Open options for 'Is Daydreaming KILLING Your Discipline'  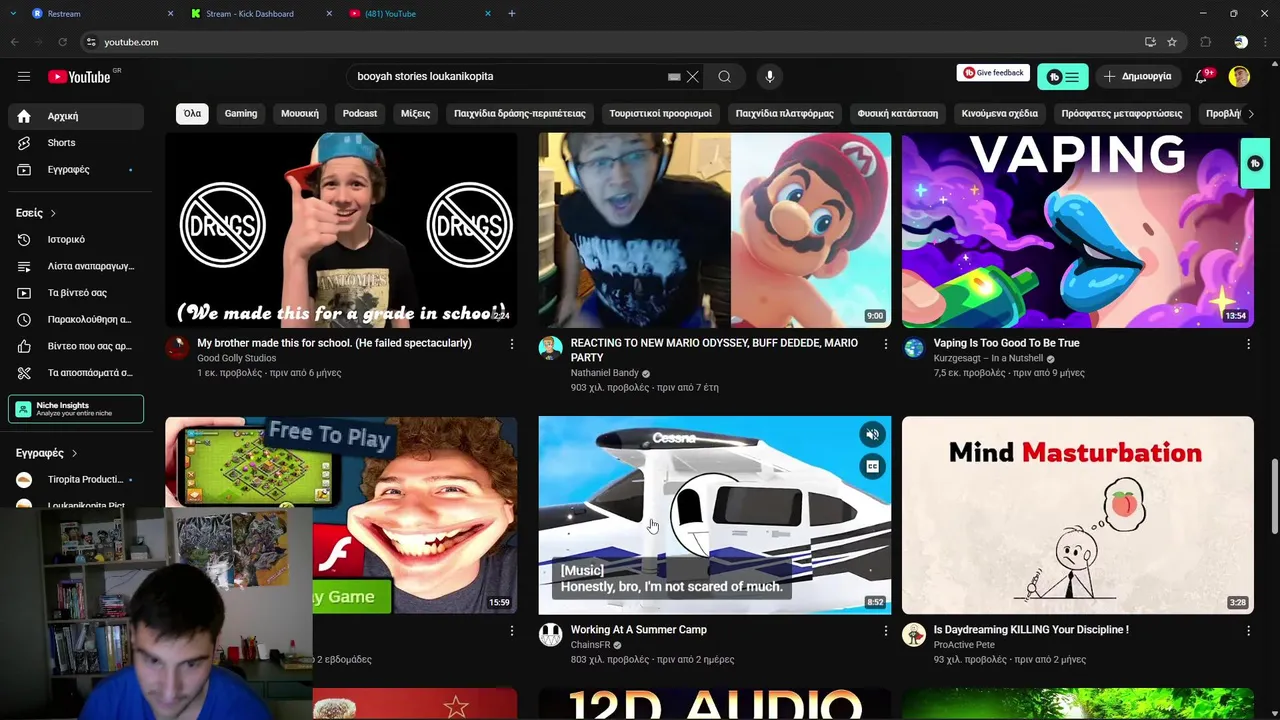coord(1248,630)
